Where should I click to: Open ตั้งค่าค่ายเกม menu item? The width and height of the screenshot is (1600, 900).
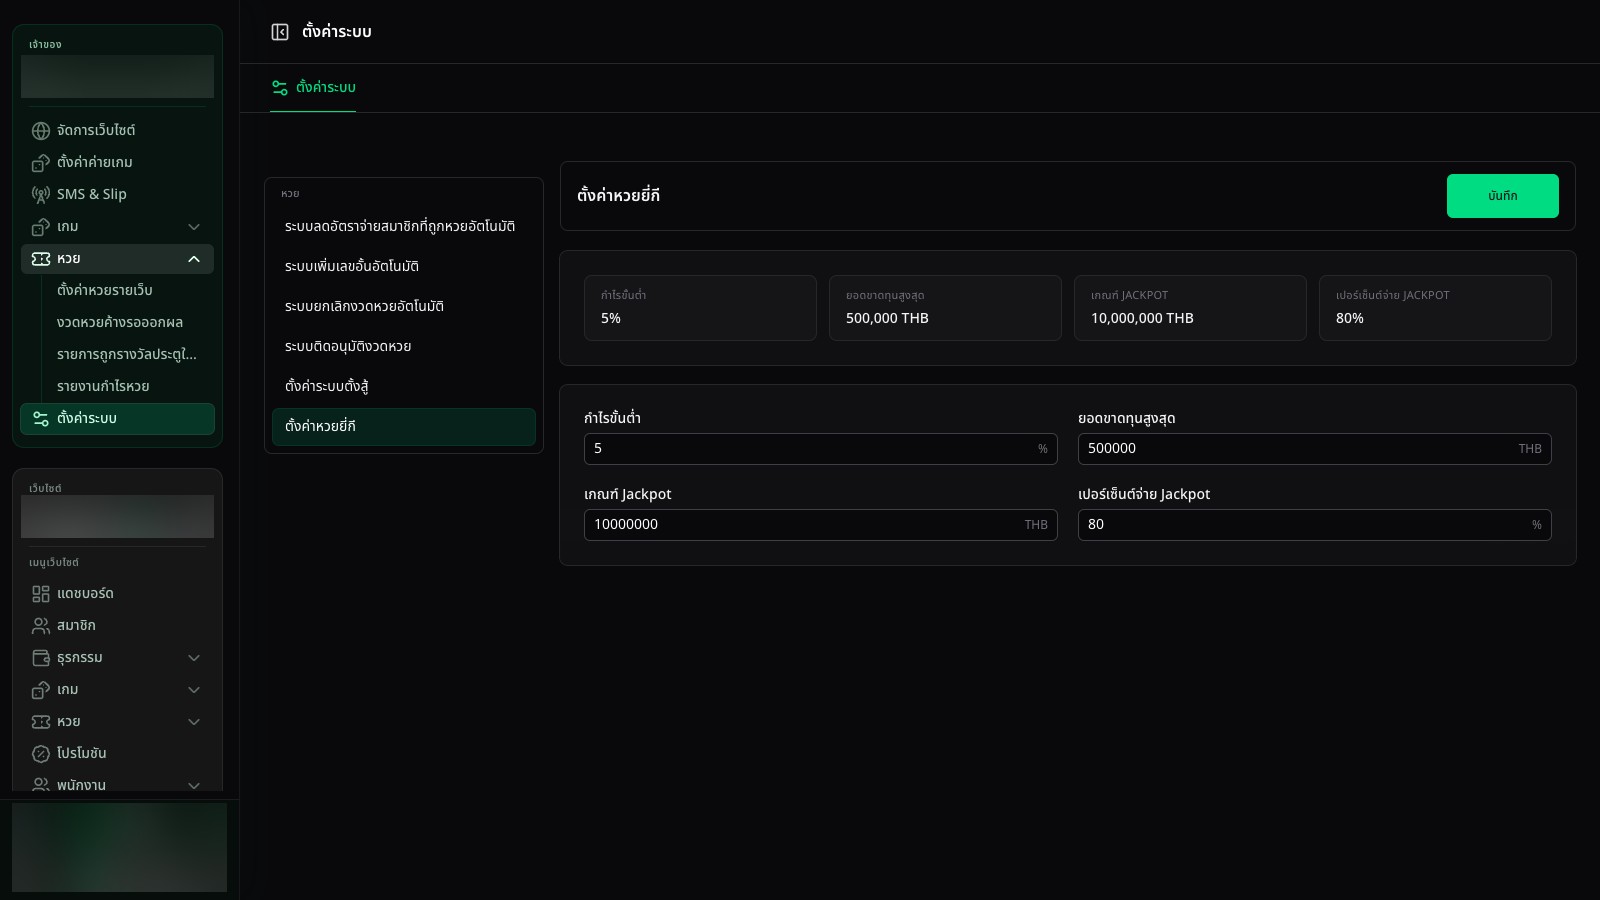click(117, 163)
